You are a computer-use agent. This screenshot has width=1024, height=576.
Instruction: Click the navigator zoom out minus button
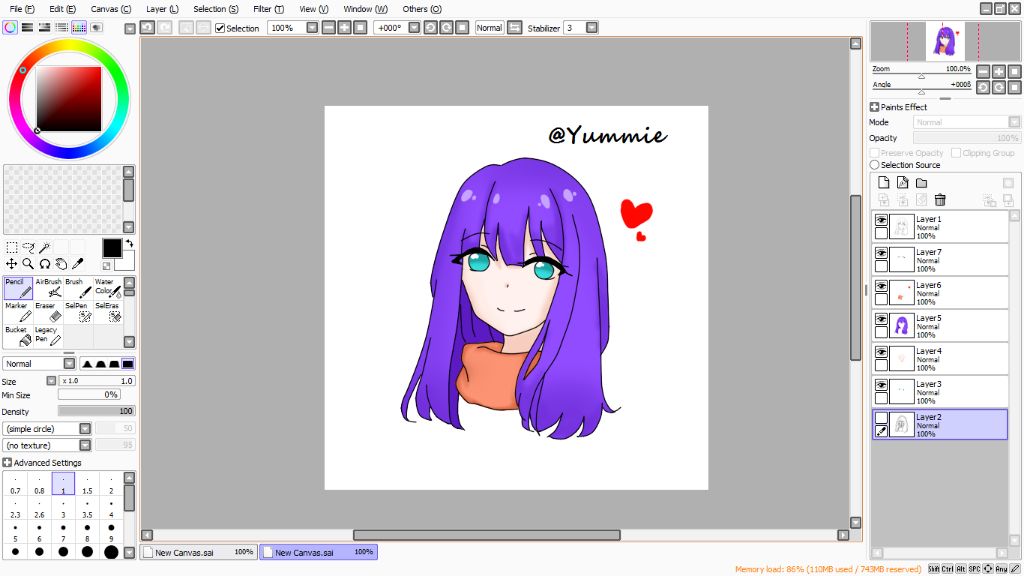coord(983,72)
